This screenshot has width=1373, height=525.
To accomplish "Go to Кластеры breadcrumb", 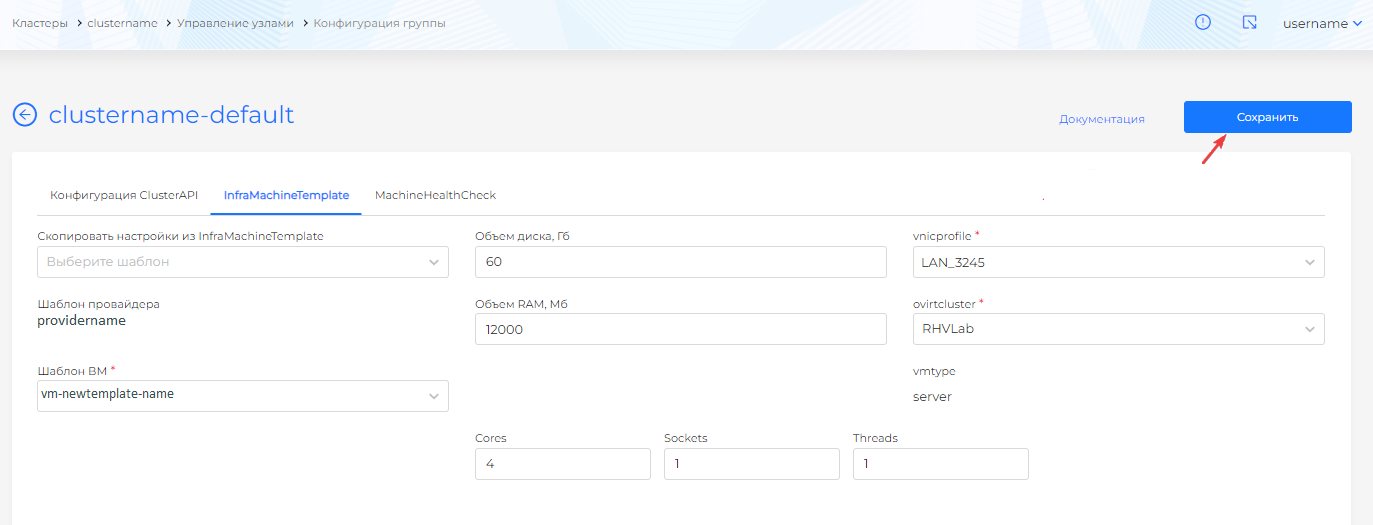I will point(40,23).
